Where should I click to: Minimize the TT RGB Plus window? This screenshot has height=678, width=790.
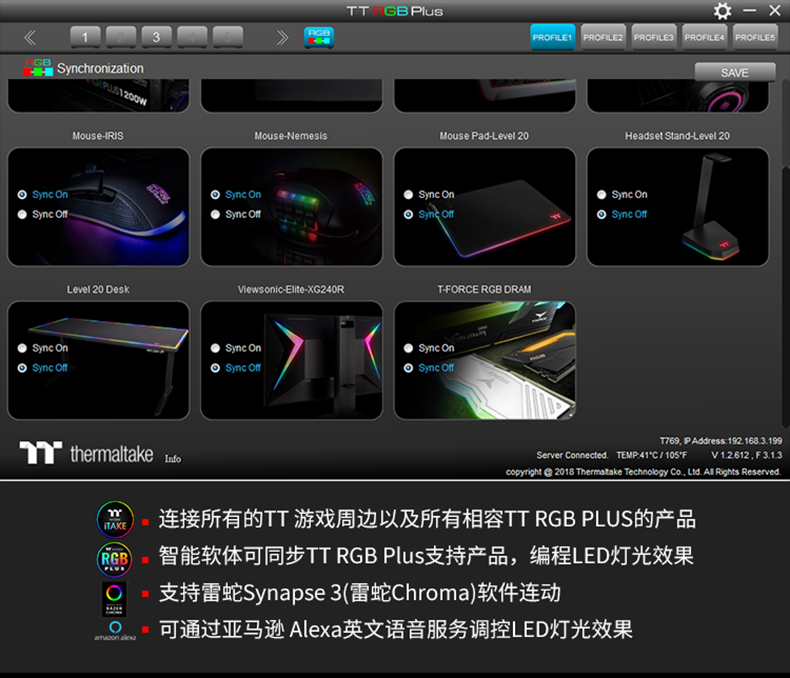(x=750, y=11)
